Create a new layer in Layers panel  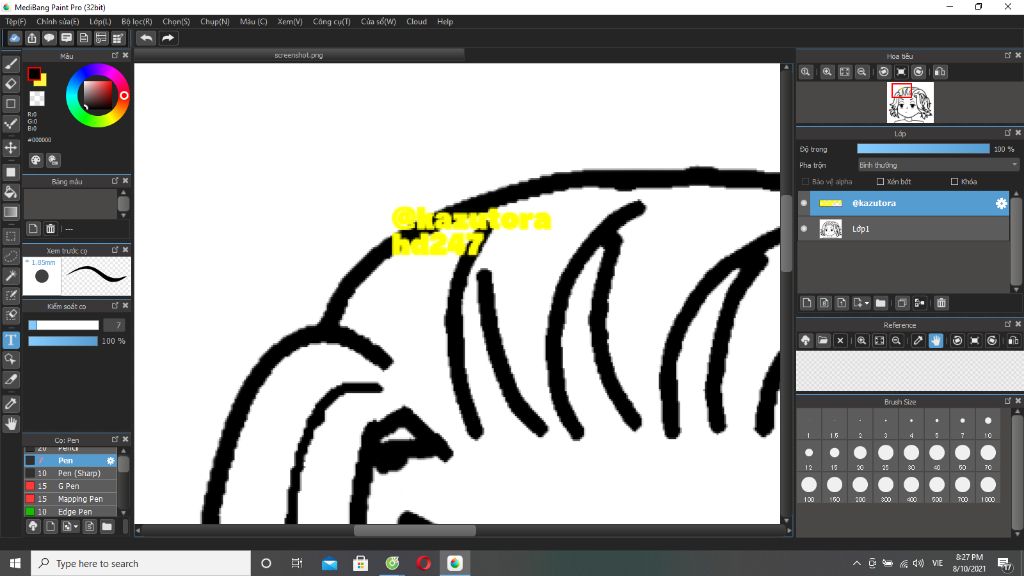coord(807,303)
